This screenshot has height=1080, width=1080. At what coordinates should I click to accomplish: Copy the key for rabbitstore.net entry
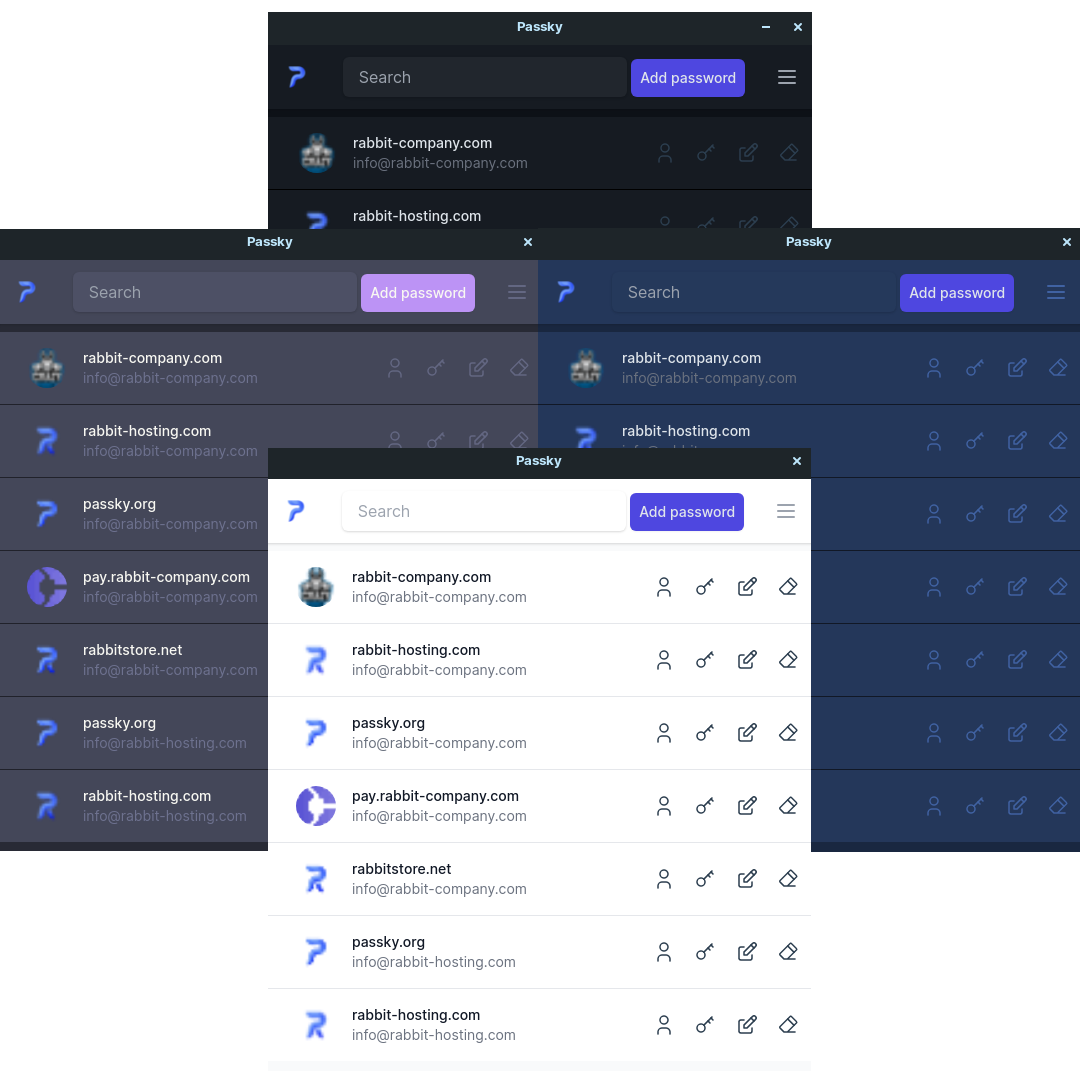tap(704, 879)
